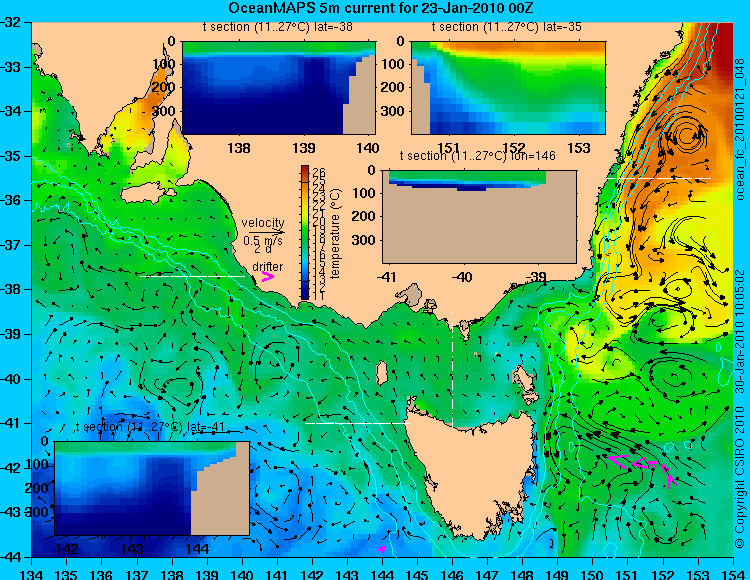Click the 'drifter' legend label
The image size is (750, 580).
tap(267, 266)
